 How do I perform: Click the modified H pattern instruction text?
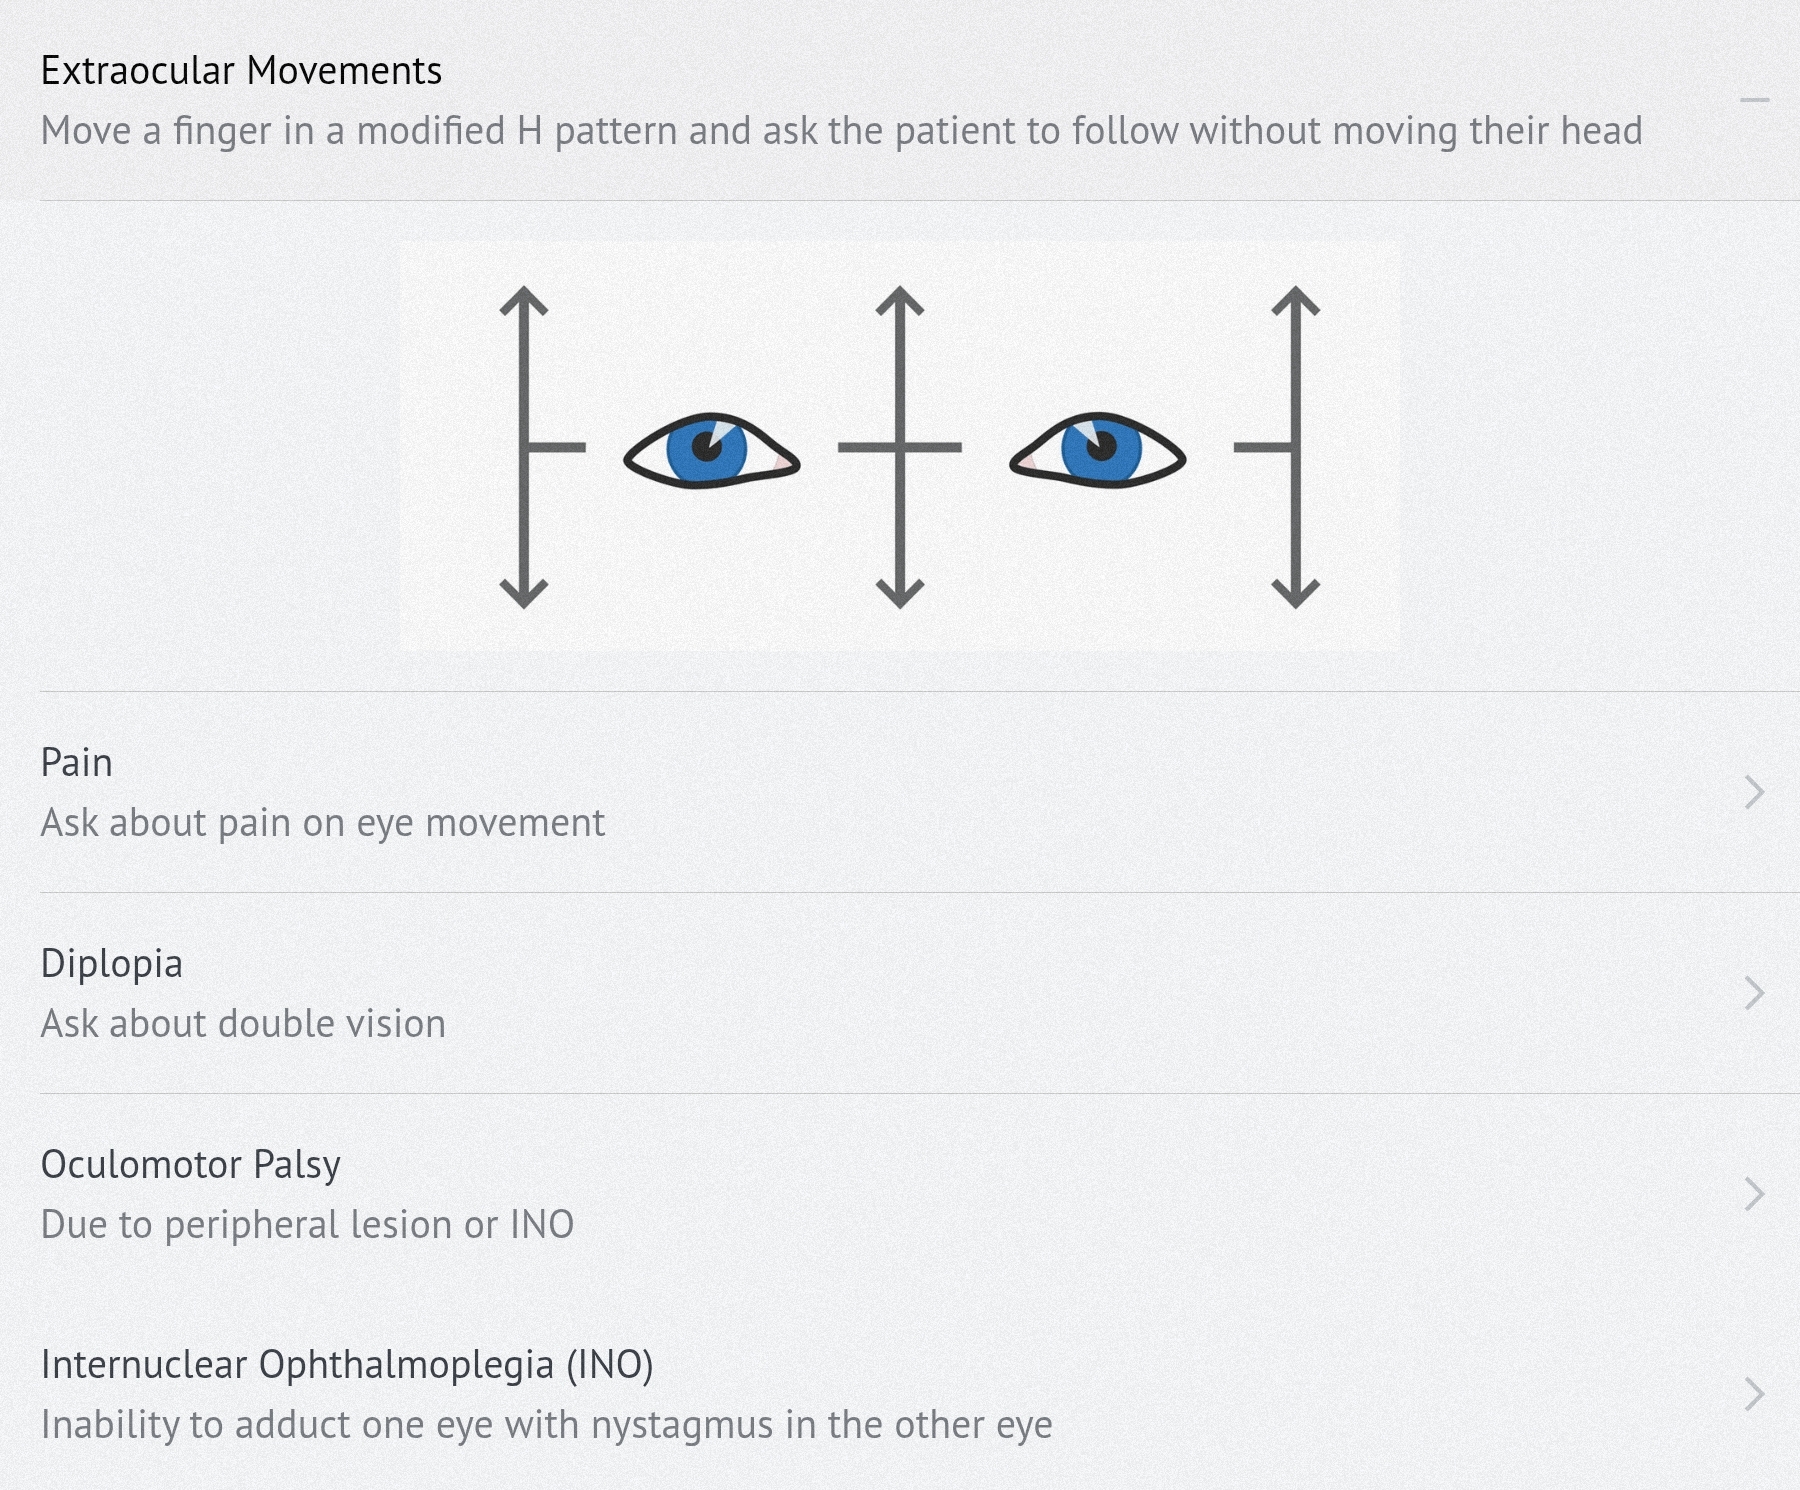pyautogui.click(x=841, y=131)
